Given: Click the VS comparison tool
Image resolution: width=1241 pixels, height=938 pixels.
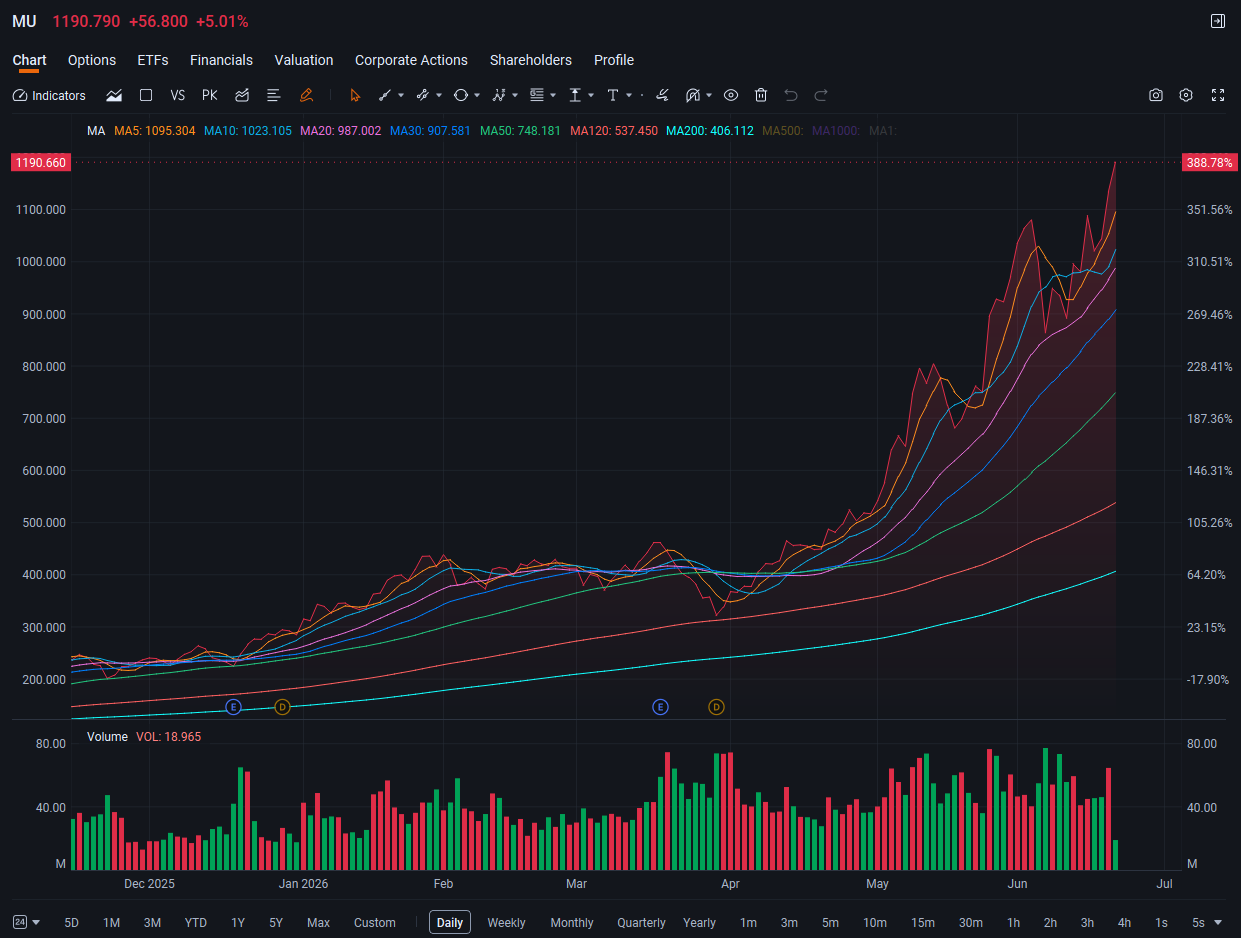Looking at the screenshot, I should (178, 95).
